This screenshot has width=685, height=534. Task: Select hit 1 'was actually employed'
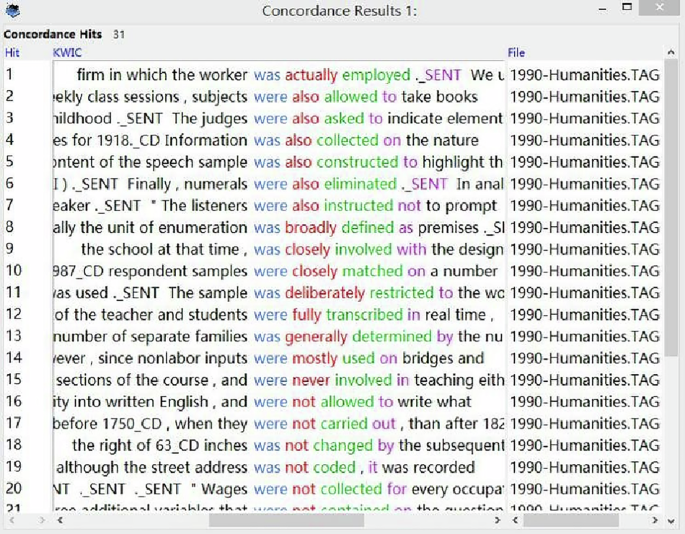332,75
